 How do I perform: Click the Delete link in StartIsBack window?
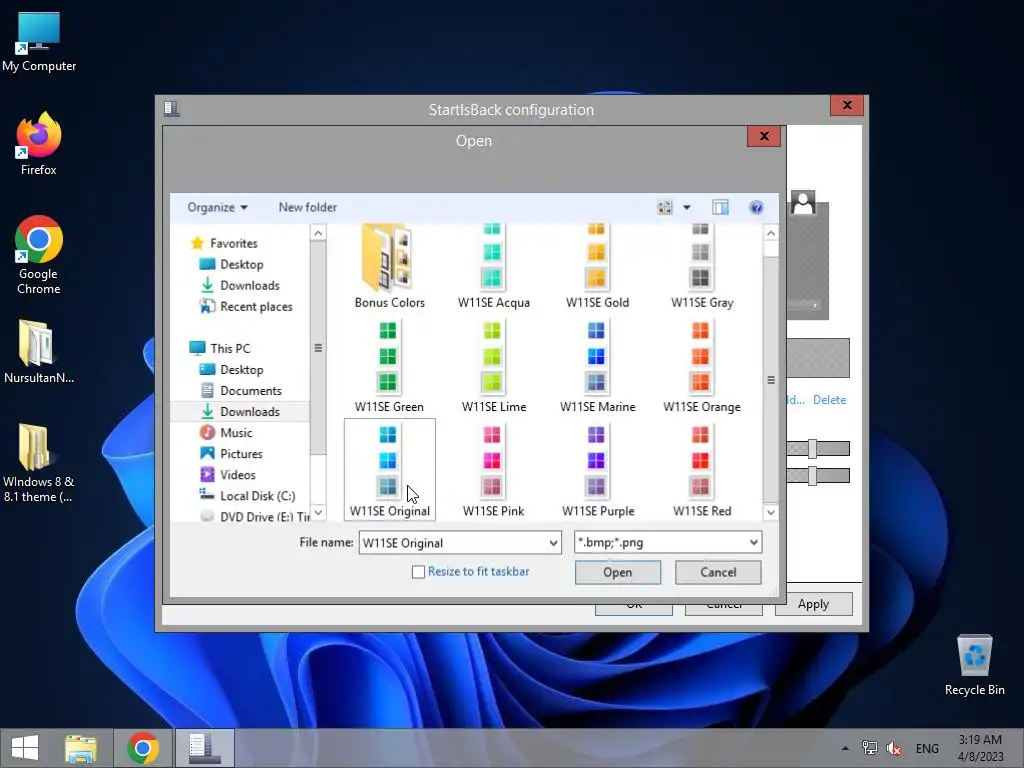[x=829, y=400]
